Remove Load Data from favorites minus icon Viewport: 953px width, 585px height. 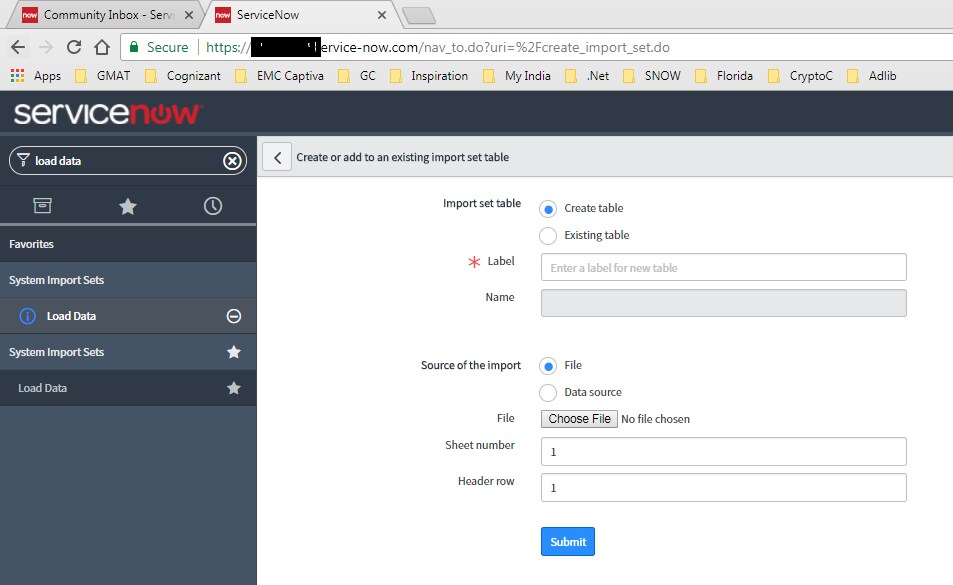tap(234, 316)
